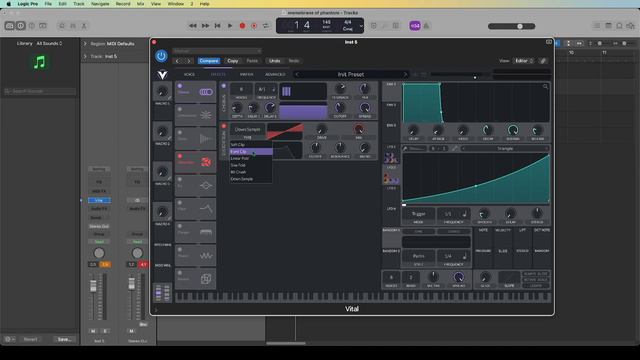Choose Hard Clip from distortion type list
The width and height of the screenshot is (640, 360).
pos(251,151)
